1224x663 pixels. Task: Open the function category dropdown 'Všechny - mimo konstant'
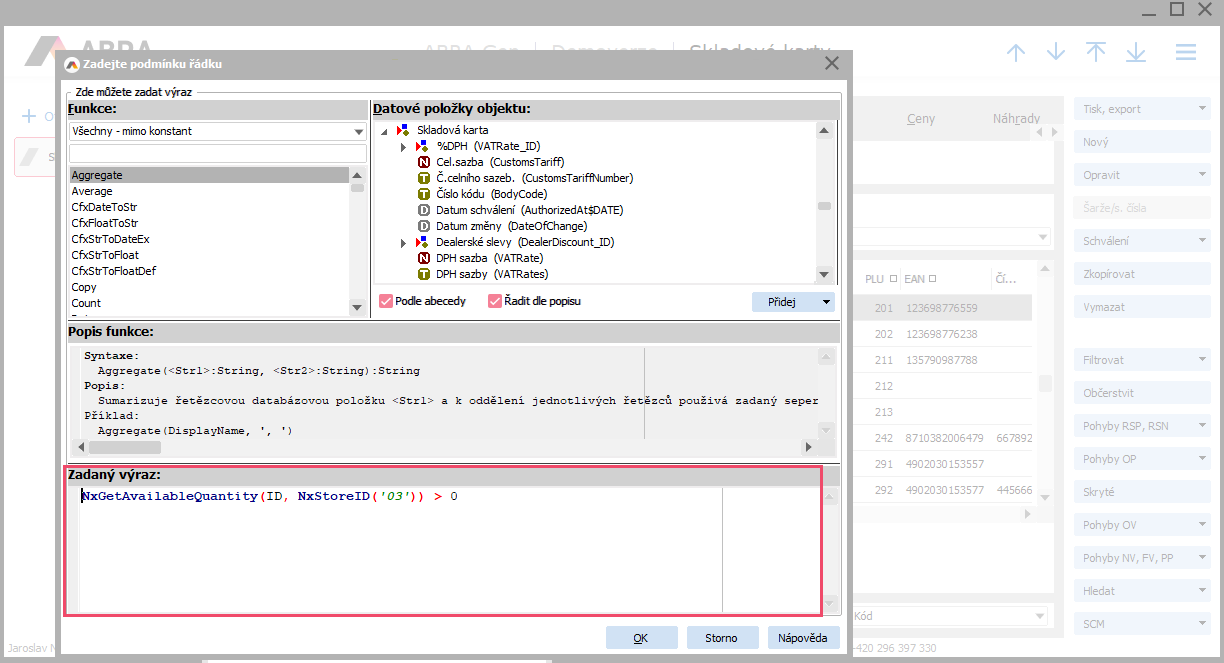(x=217, y=131)
